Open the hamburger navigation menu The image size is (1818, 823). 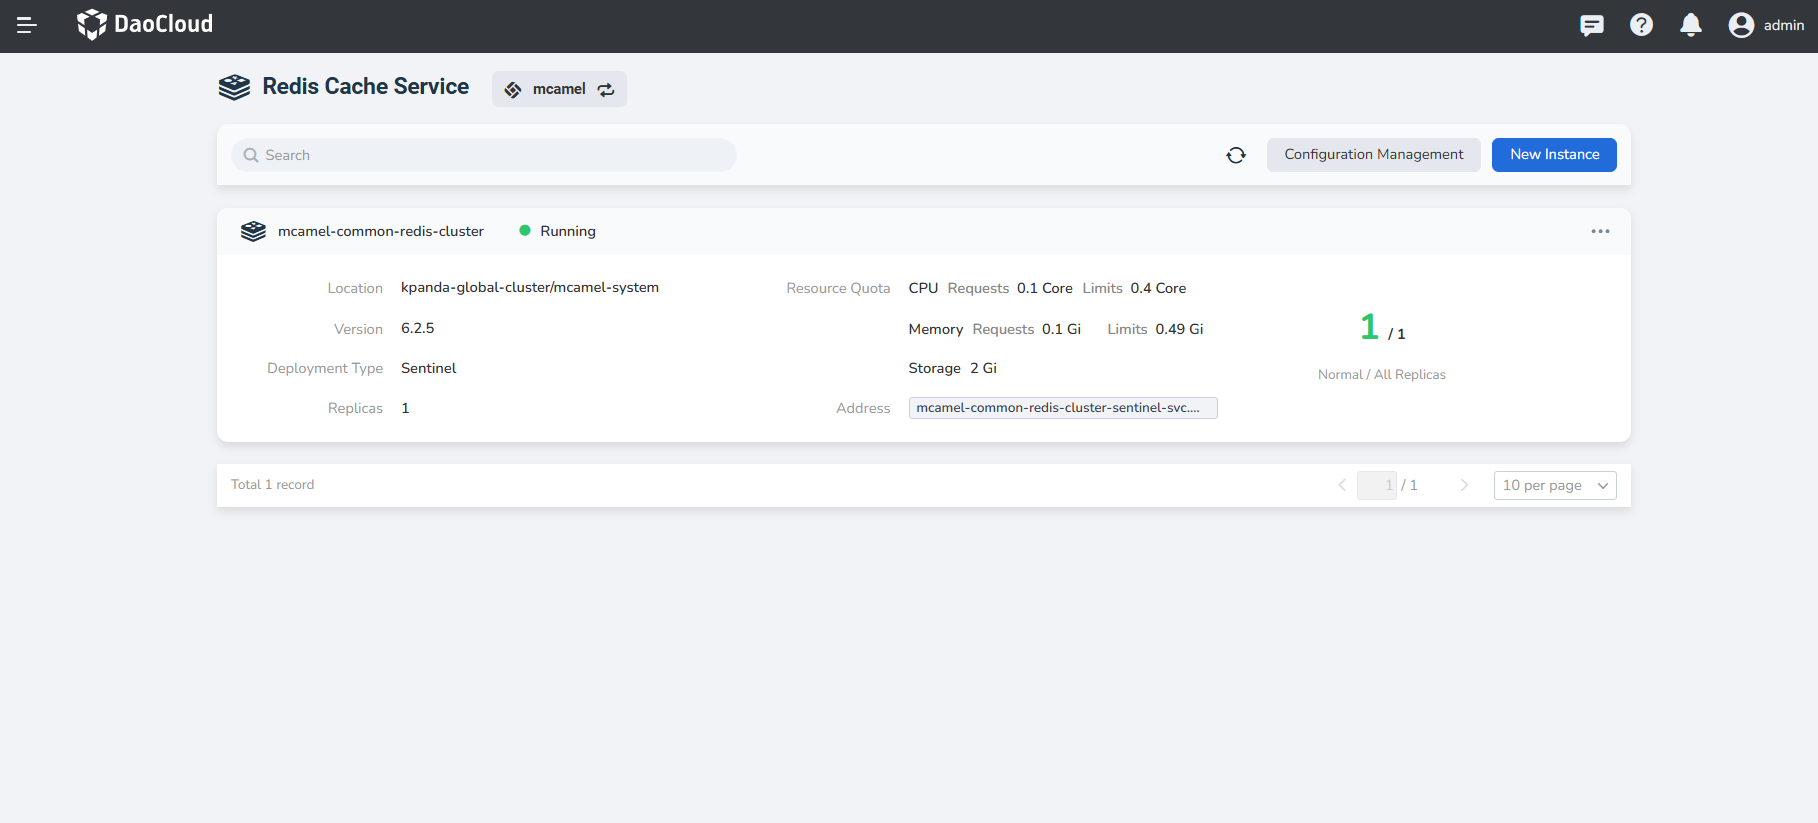(27, 25)
